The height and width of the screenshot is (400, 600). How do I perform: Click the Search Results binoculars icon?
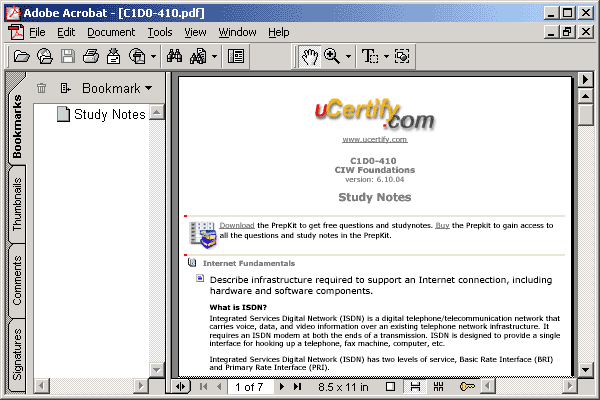point(198,57)
